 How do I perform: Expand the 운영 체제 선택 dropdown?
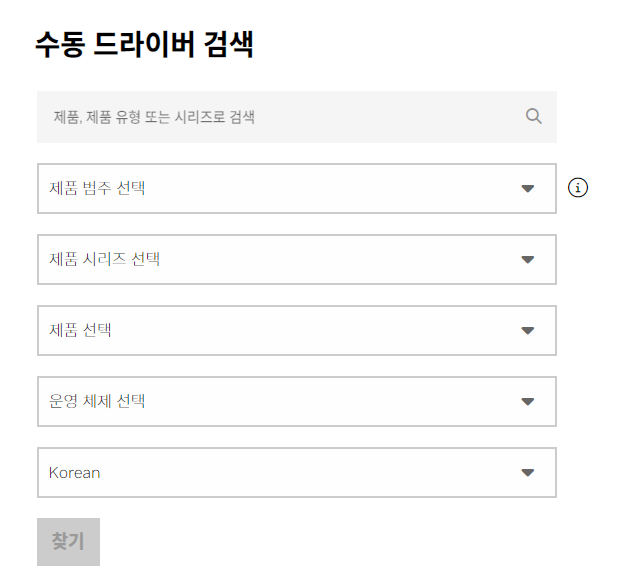pyautogui.click(x=296, y=402)
